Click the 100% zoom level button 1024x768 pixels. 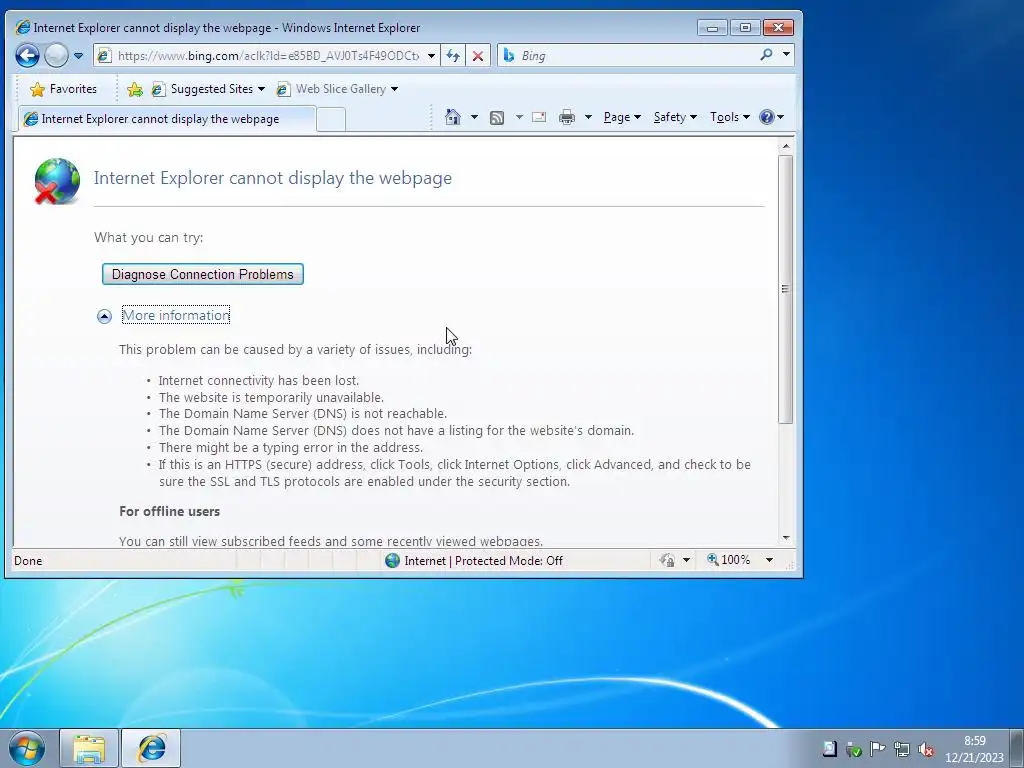point(728,560)
